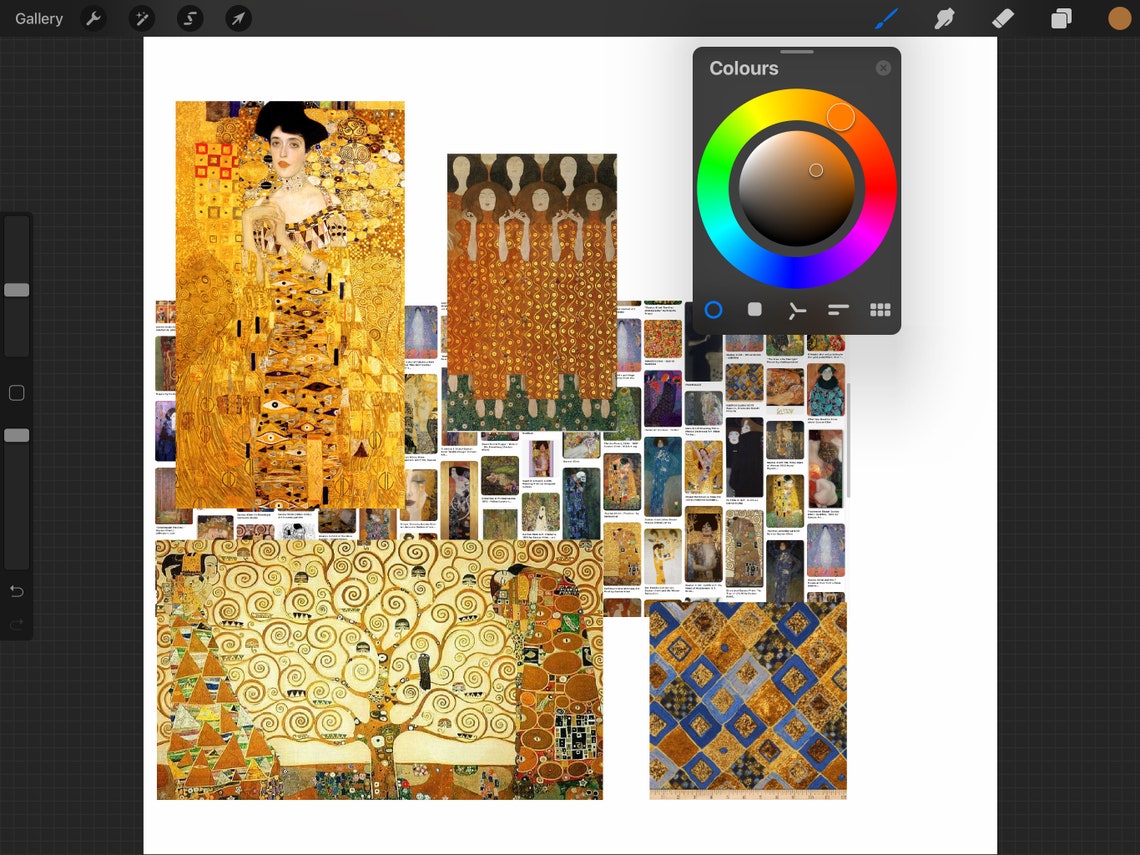Screen dimensions: 1140x855
Task: Open the active colour swatch
Action: pyautogui.click(x=1119, y=17)
